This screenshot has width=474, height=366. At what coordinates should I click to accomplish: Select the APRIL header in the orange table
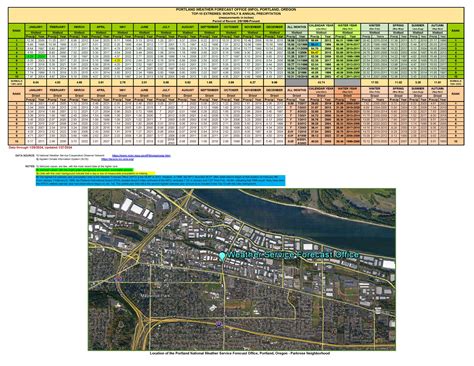pos(101,90)
